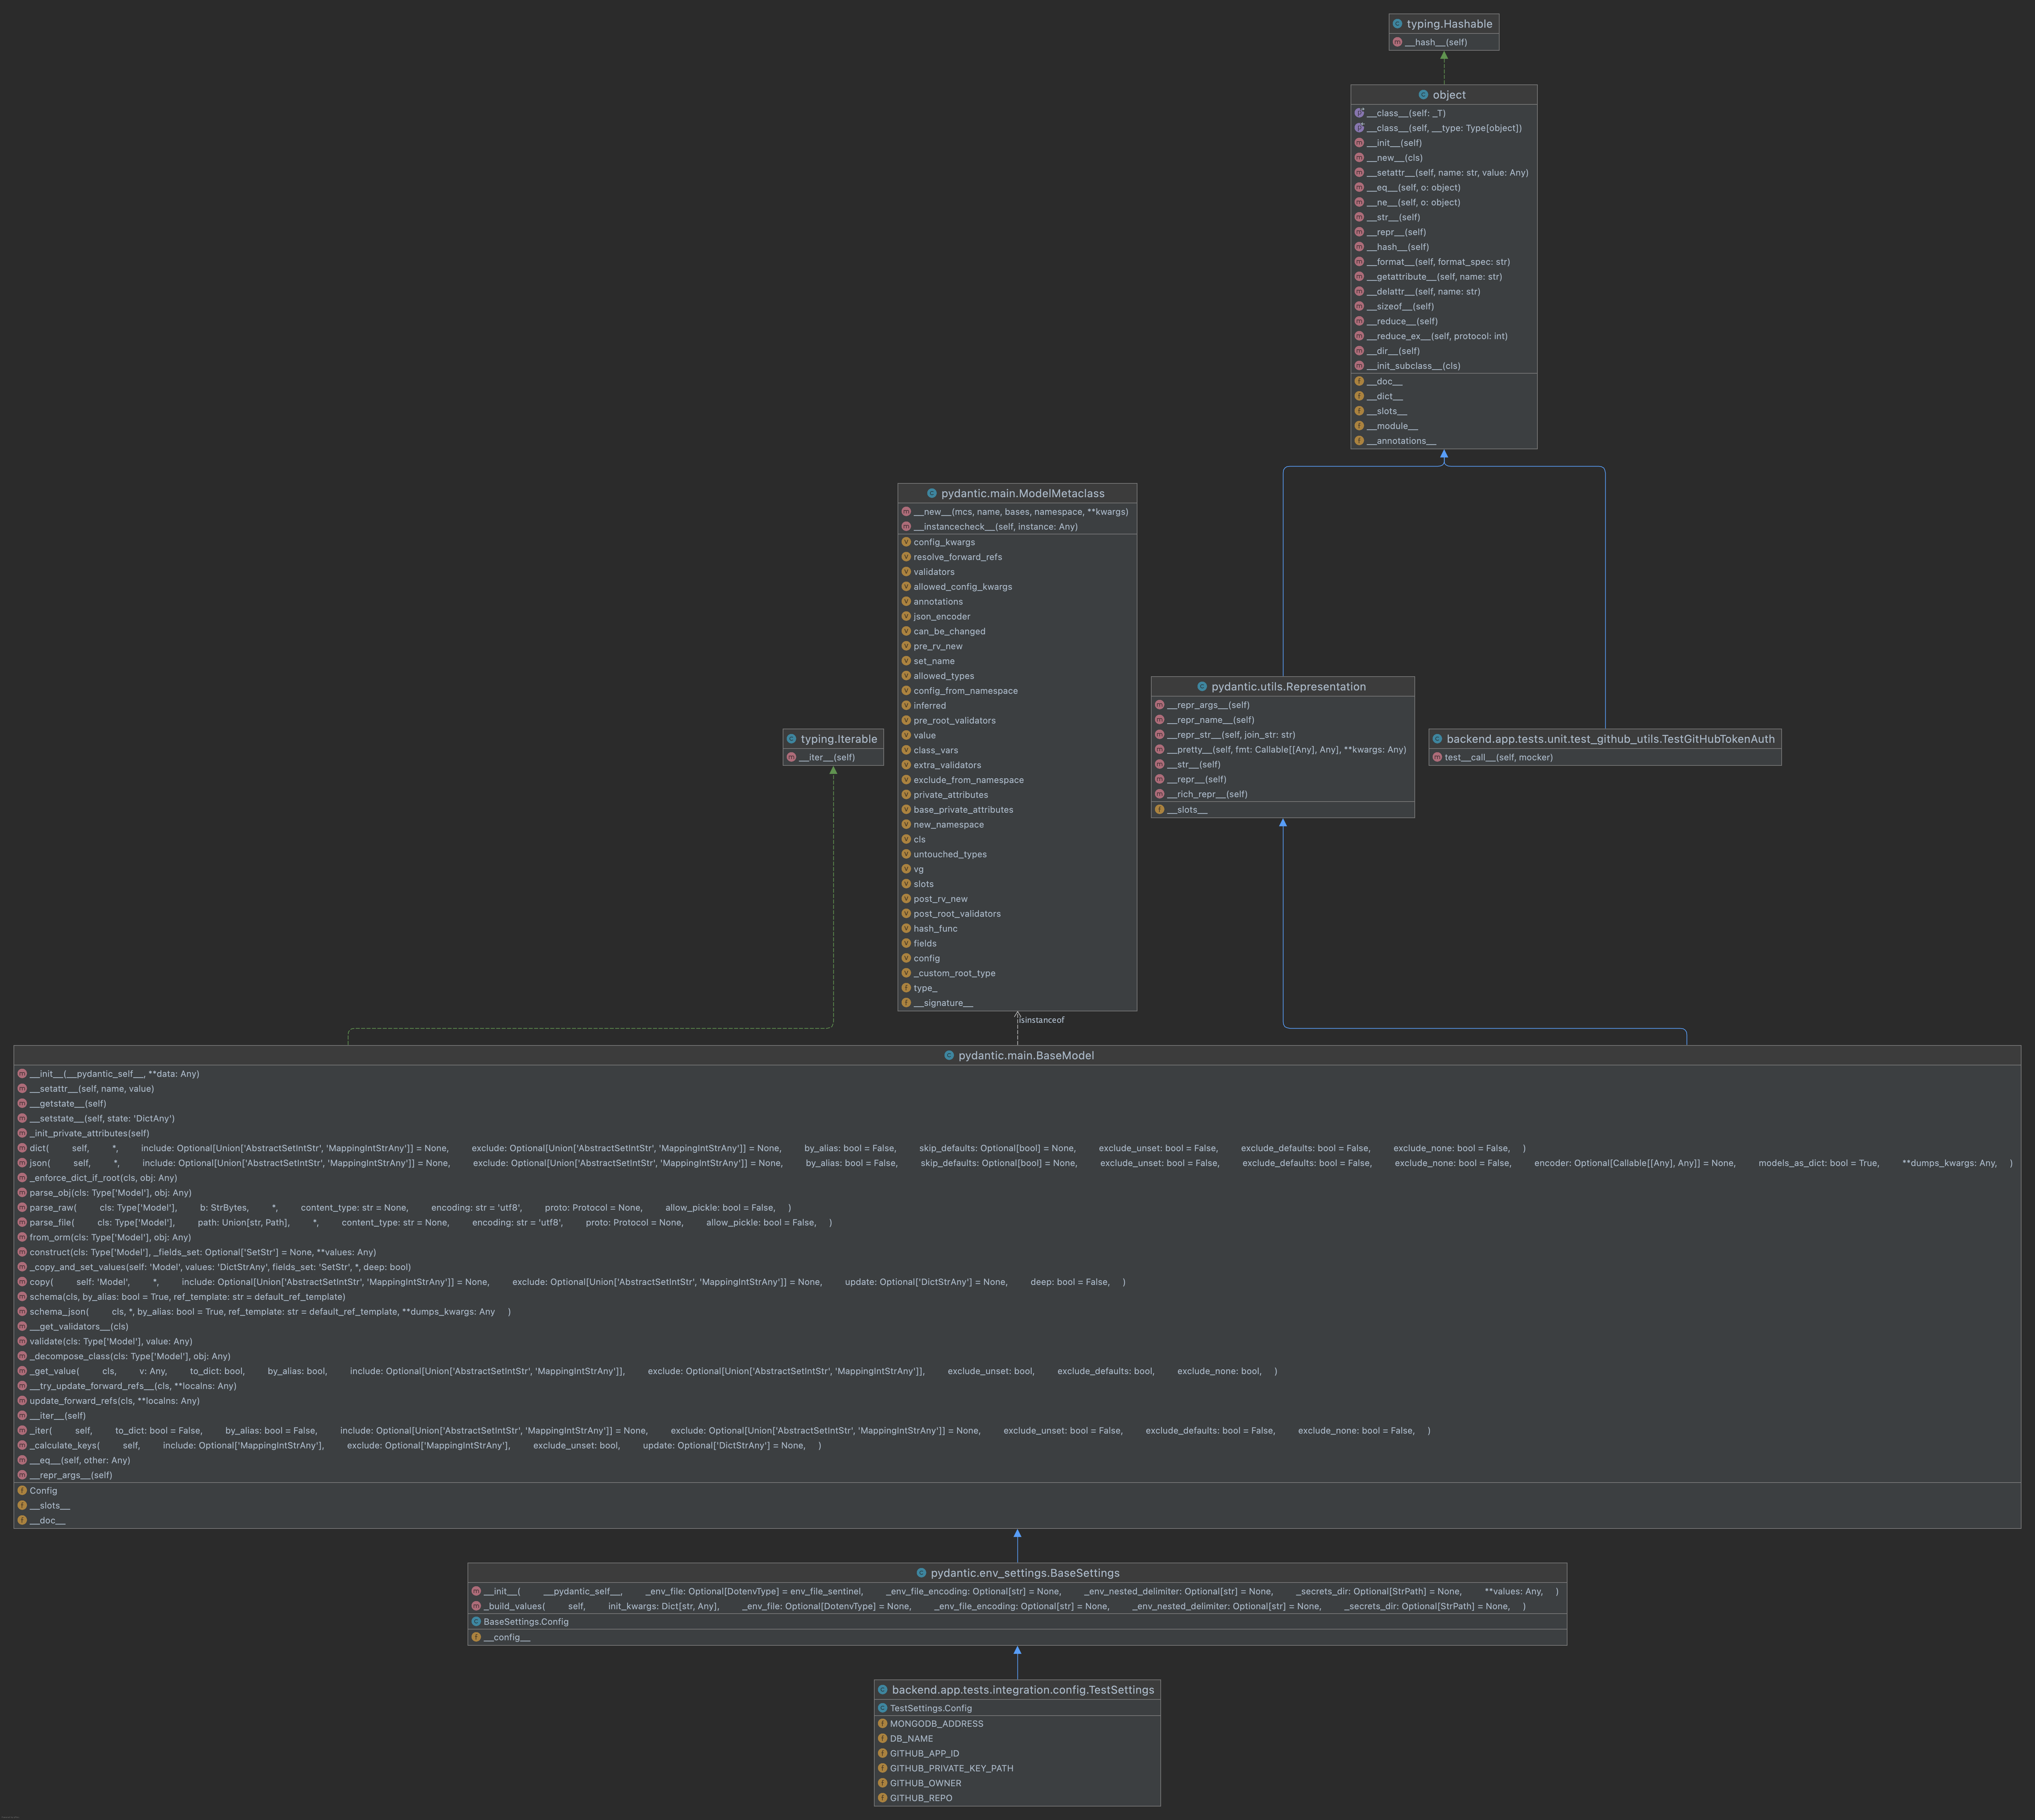Select the backend.app.tests.integration.config.TestSettings title

(x=1023, y=1690)
